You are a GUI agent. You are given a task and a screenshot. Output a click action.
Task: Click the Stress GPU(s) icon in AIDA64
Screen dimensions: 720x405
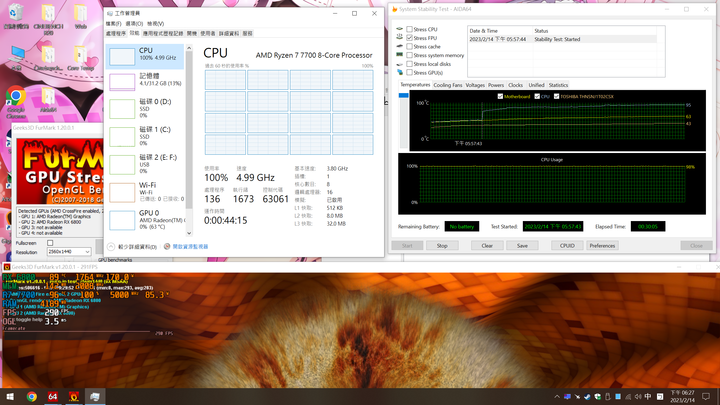pyautogui.click(x=399, y=73)
